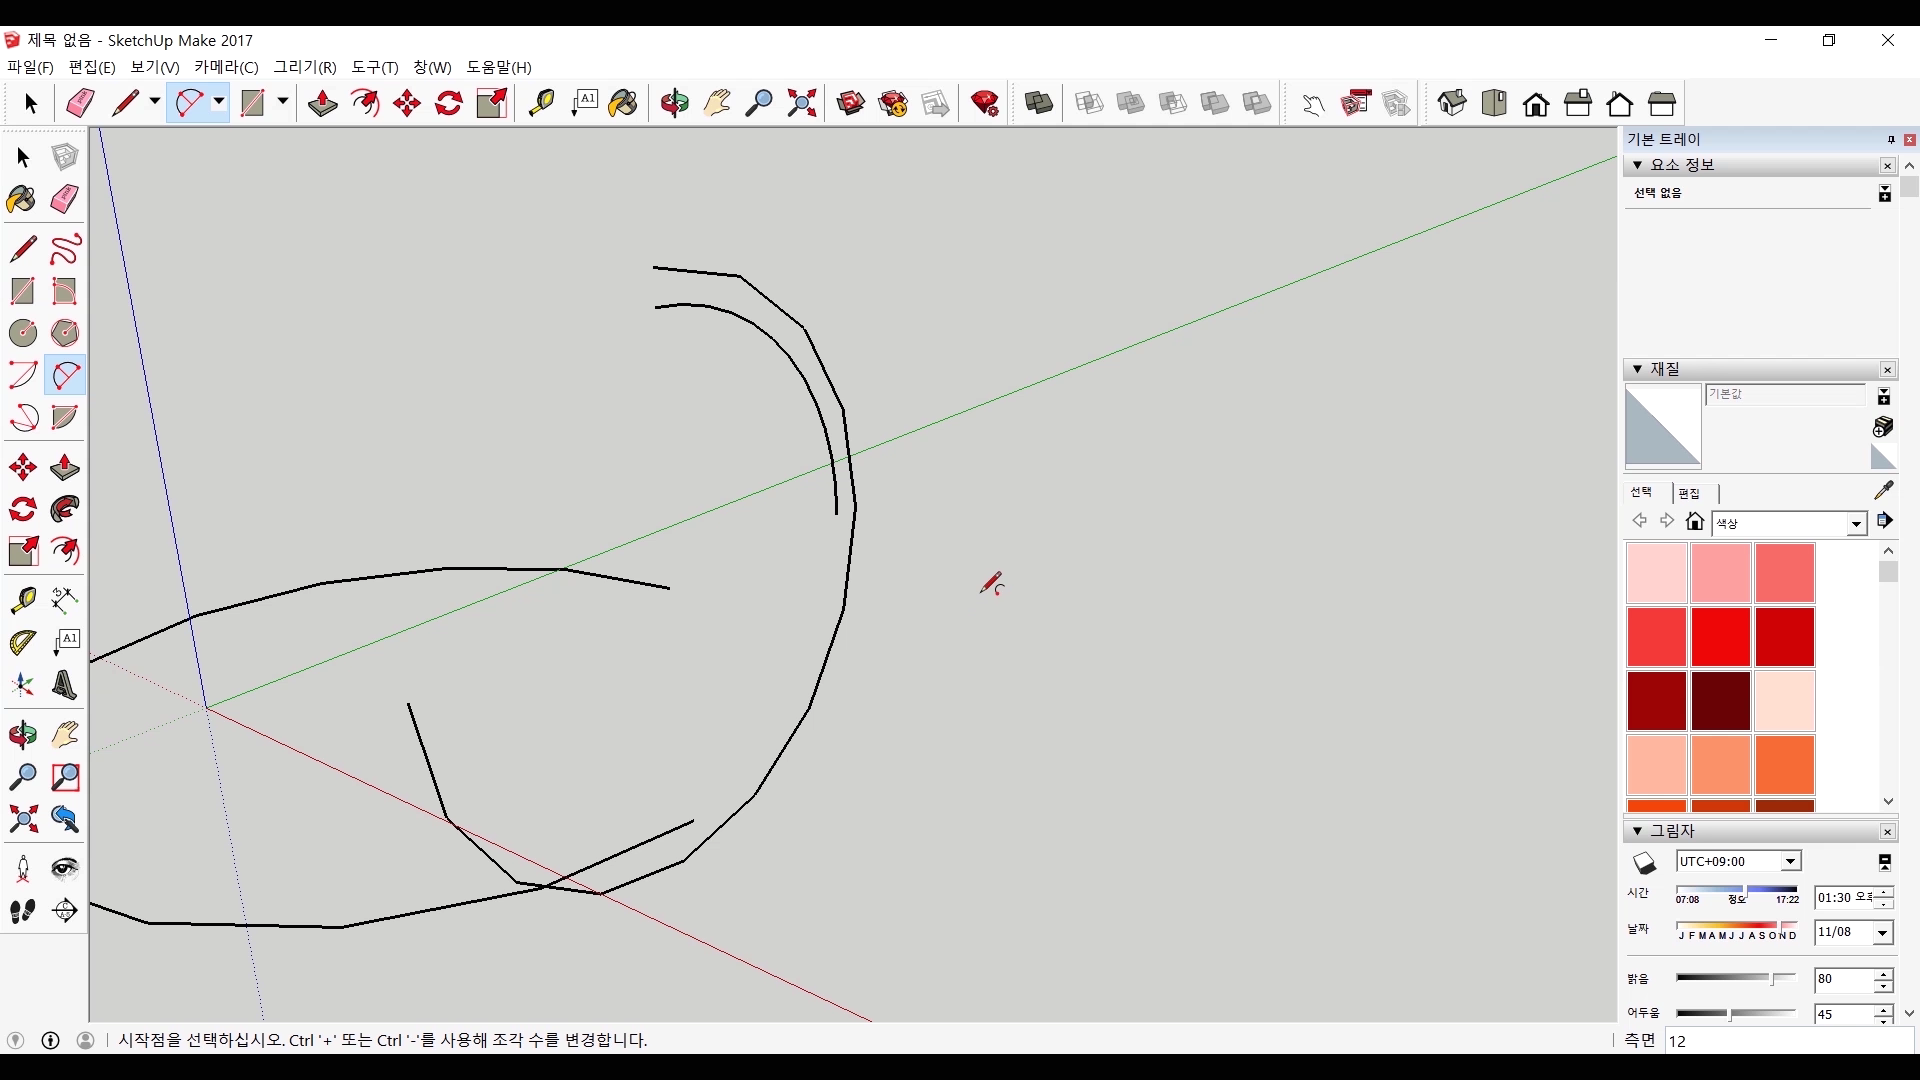Viewport: 1920px width, 1080px height.
Task: Select the Eraser tool in top toolbar
Action: pyautogui.click(x=80, y=103)
